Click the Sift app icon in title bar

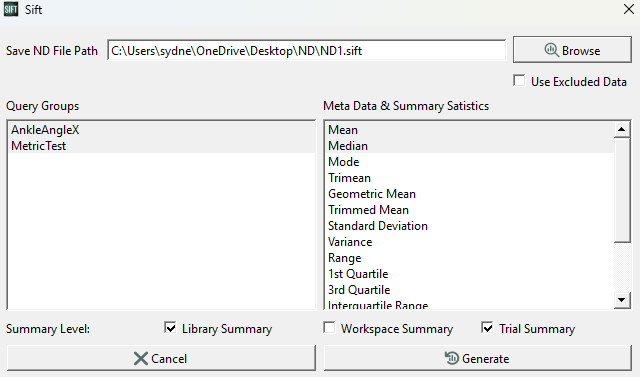click(x=11, y=9)
